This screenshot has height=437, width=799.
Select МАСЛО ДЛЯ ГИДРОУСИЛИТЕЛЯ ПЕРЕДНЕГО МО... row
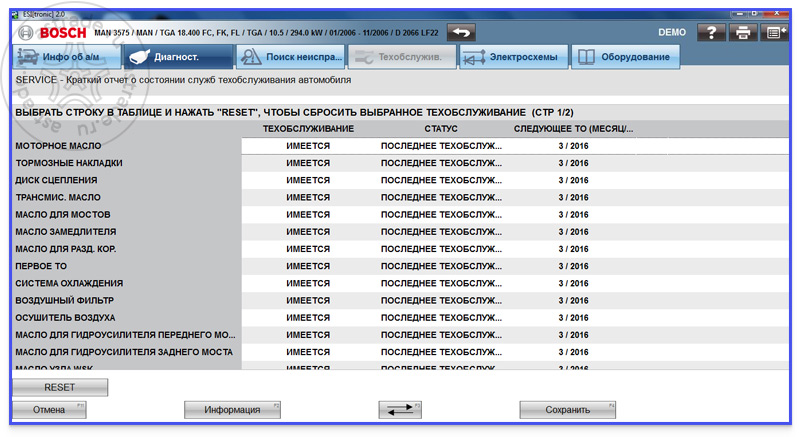point(401,335)
